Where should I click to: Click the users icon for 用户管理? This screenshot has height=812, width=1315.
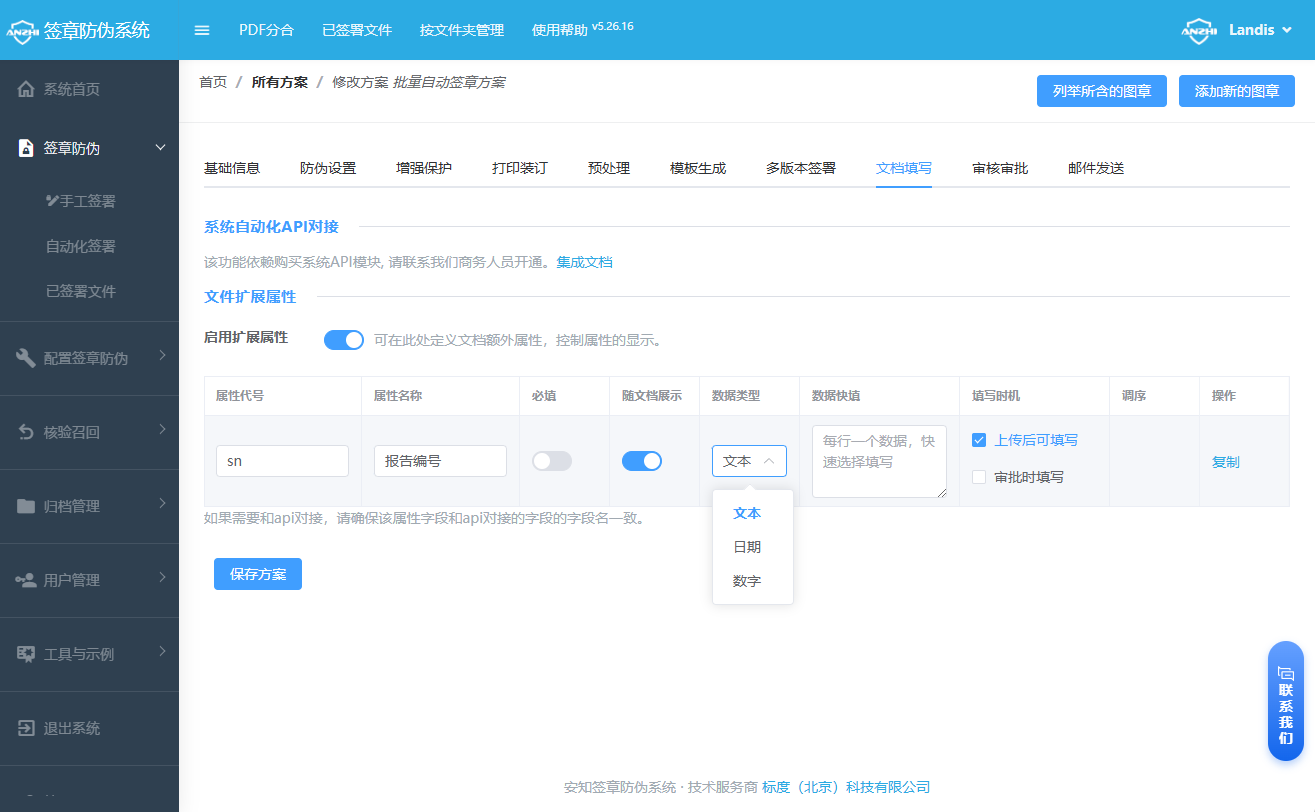point(27,580)
